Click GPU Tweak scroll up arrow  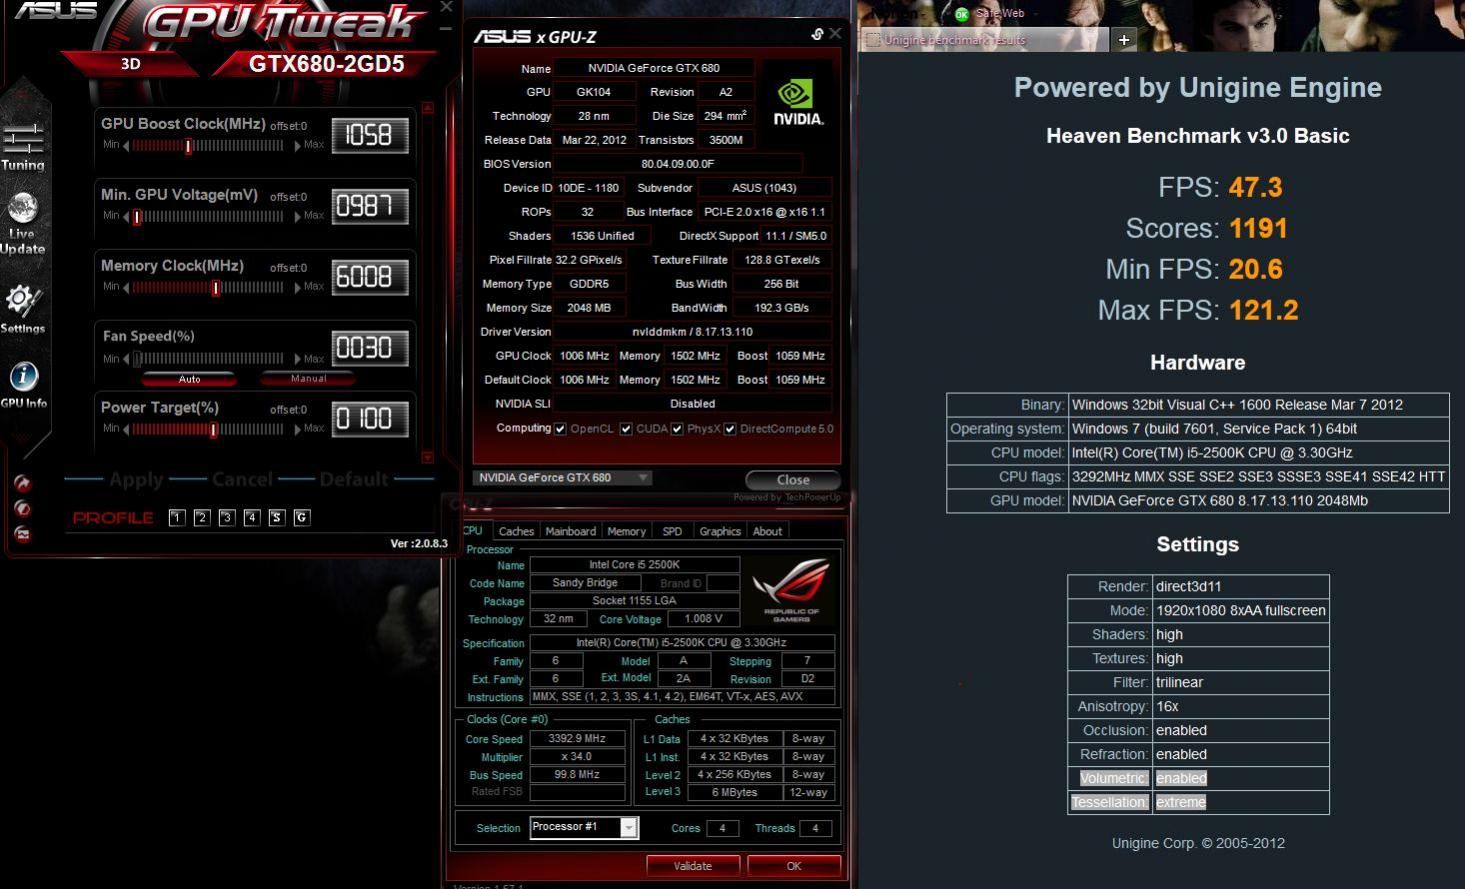coord(428,107)
